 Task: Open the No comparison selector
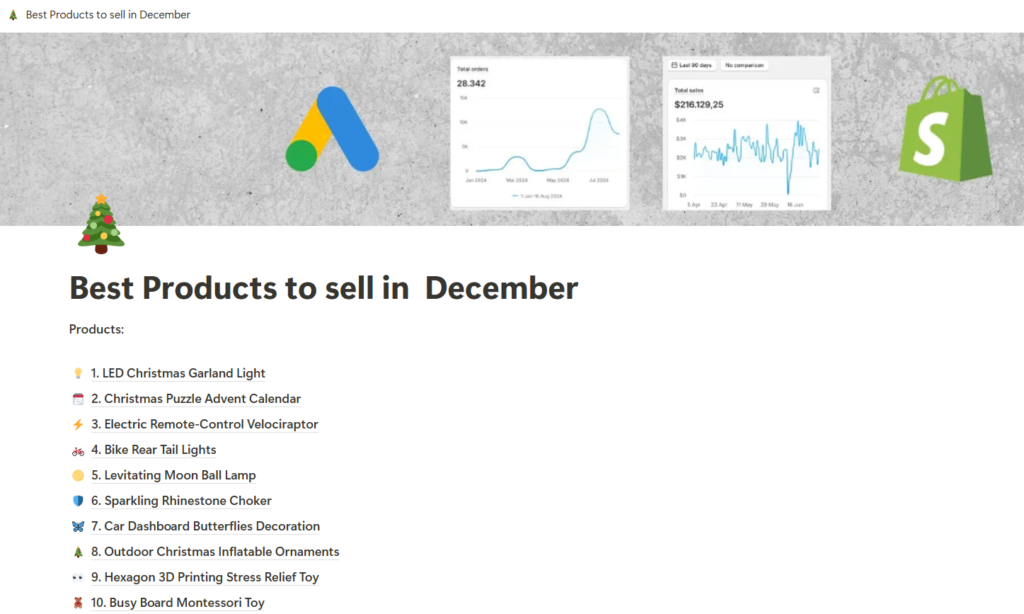click(x=744, y=65)
